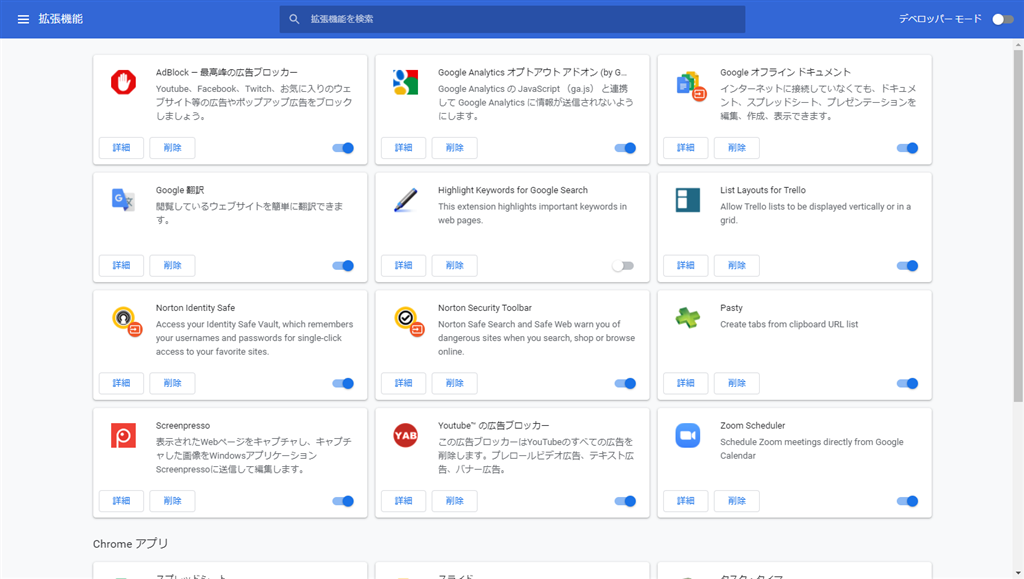Turn off YouTube ad blocker toggle
The width and height of the screenshot is (1024, 579).
(x=625, y=501)
